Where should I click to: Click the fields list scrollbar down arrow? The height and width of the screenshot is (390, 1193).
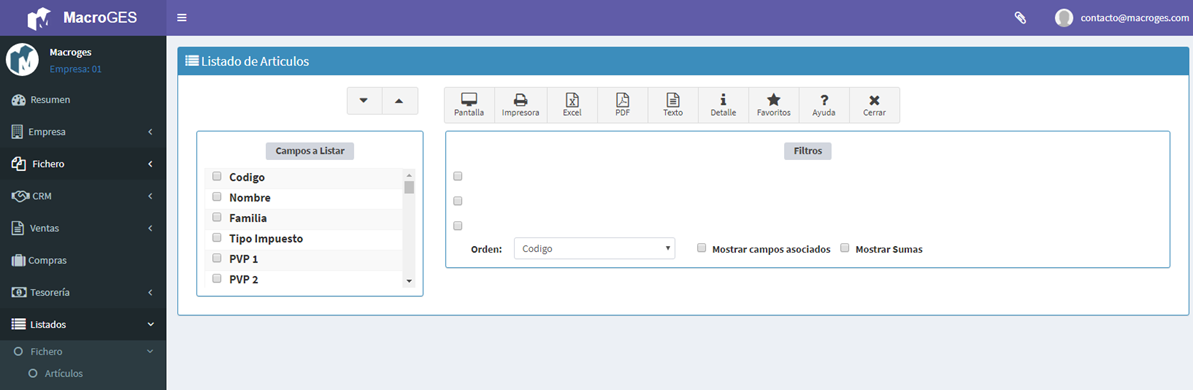(x=409, y=281)
